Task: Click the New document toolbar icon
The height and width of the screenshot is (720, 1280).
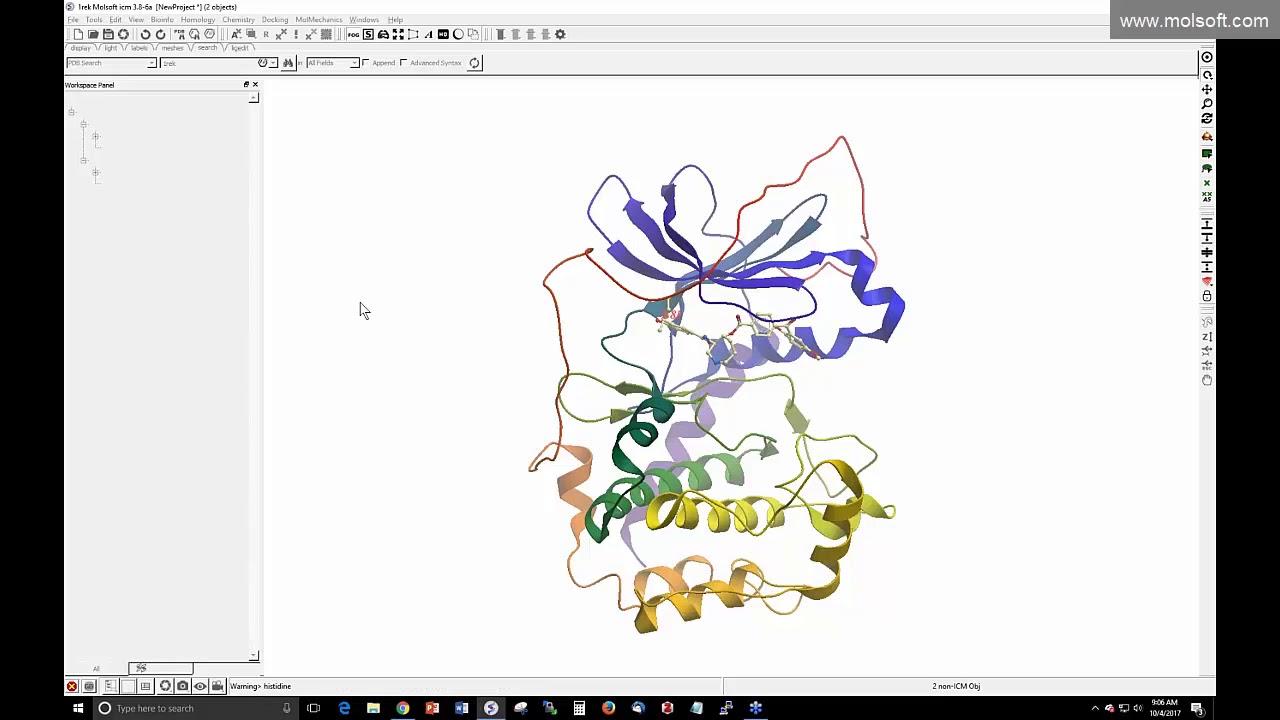Action: 78,34
